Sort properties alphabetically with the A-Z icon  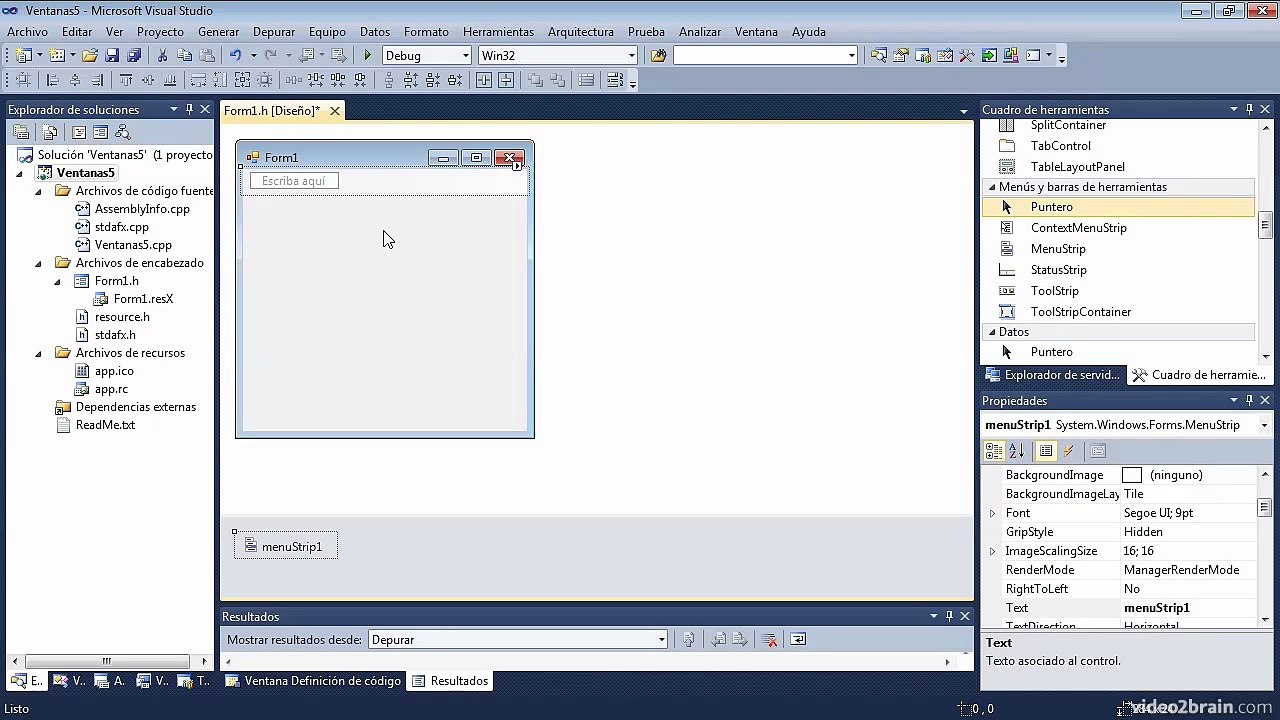point(1017,451)
